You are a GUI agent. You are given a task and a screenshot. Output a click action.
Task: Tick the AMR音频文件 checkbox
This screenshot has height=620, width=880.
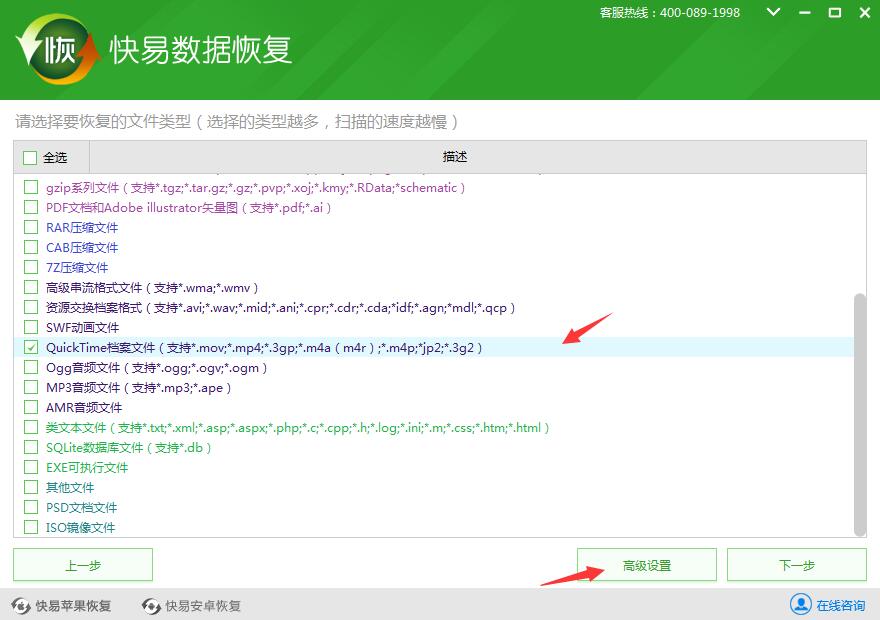pos(31,407)
